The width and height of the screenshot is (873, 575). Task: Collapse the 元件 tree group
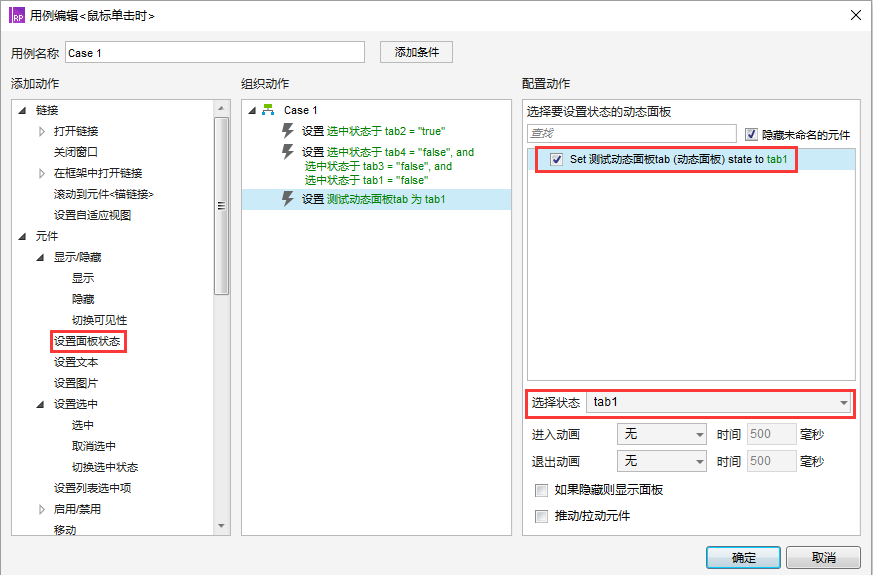22,236
